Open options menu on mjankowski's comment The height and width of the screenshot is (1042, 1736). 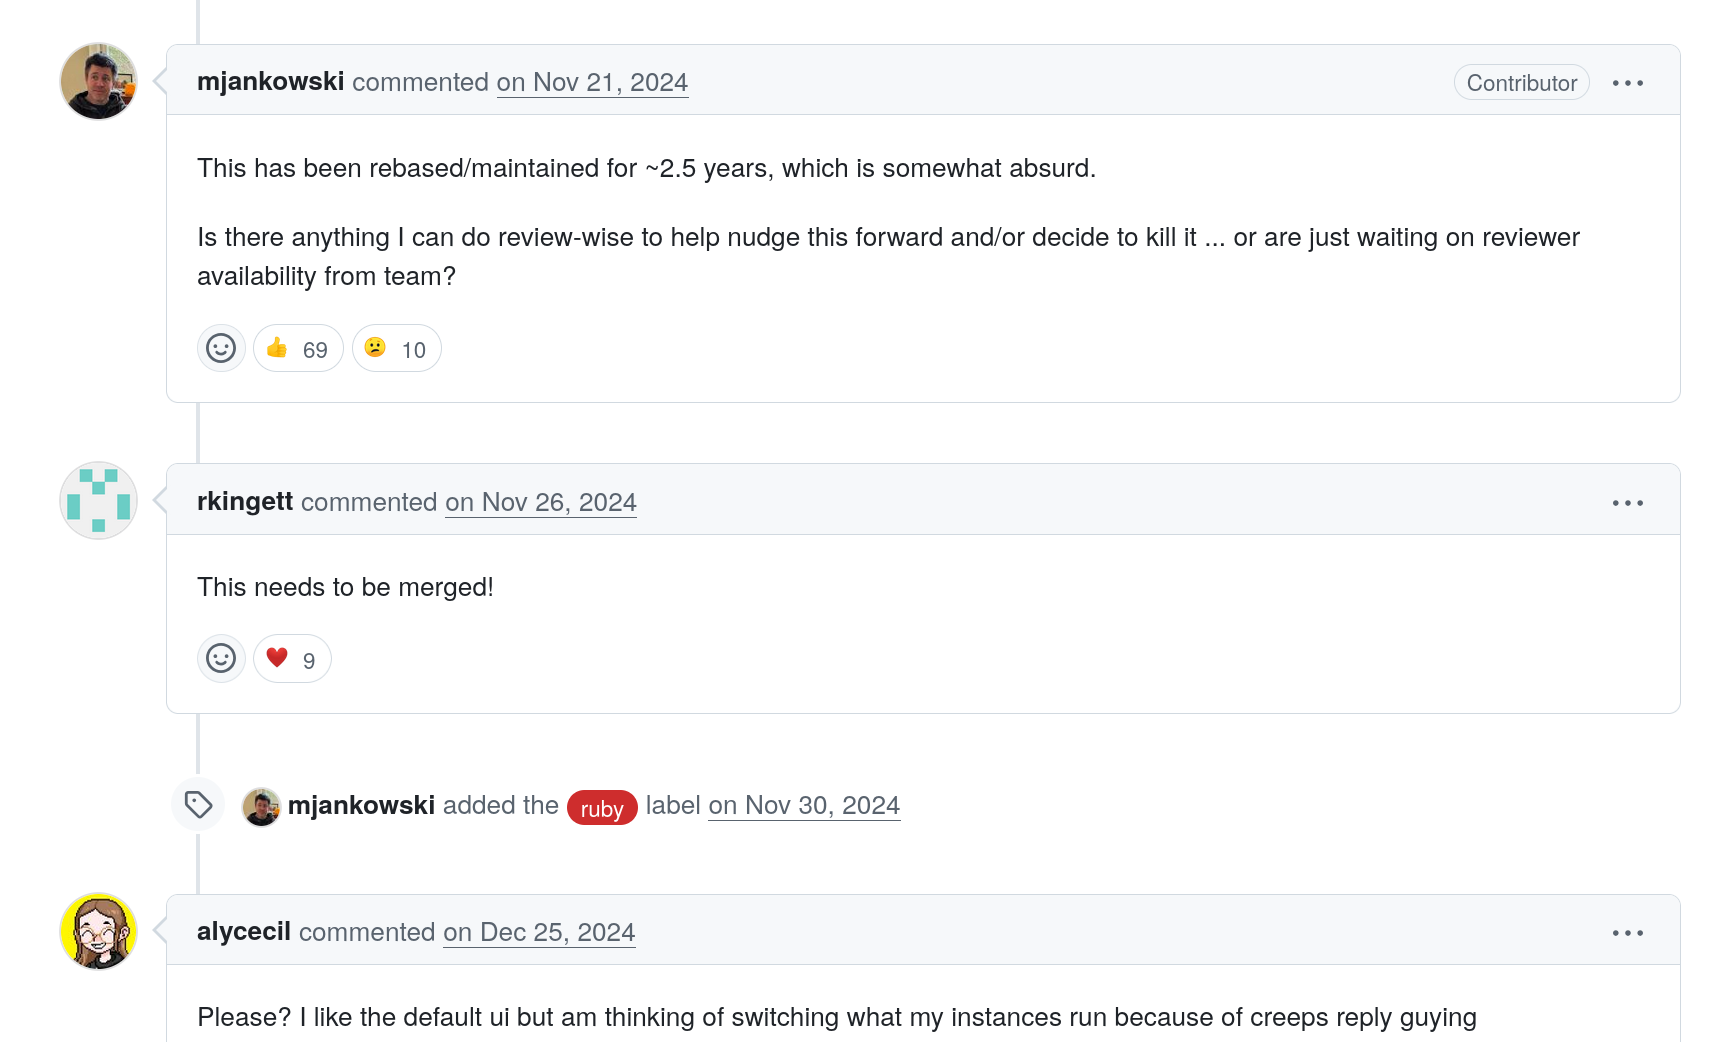(1628, 83)
